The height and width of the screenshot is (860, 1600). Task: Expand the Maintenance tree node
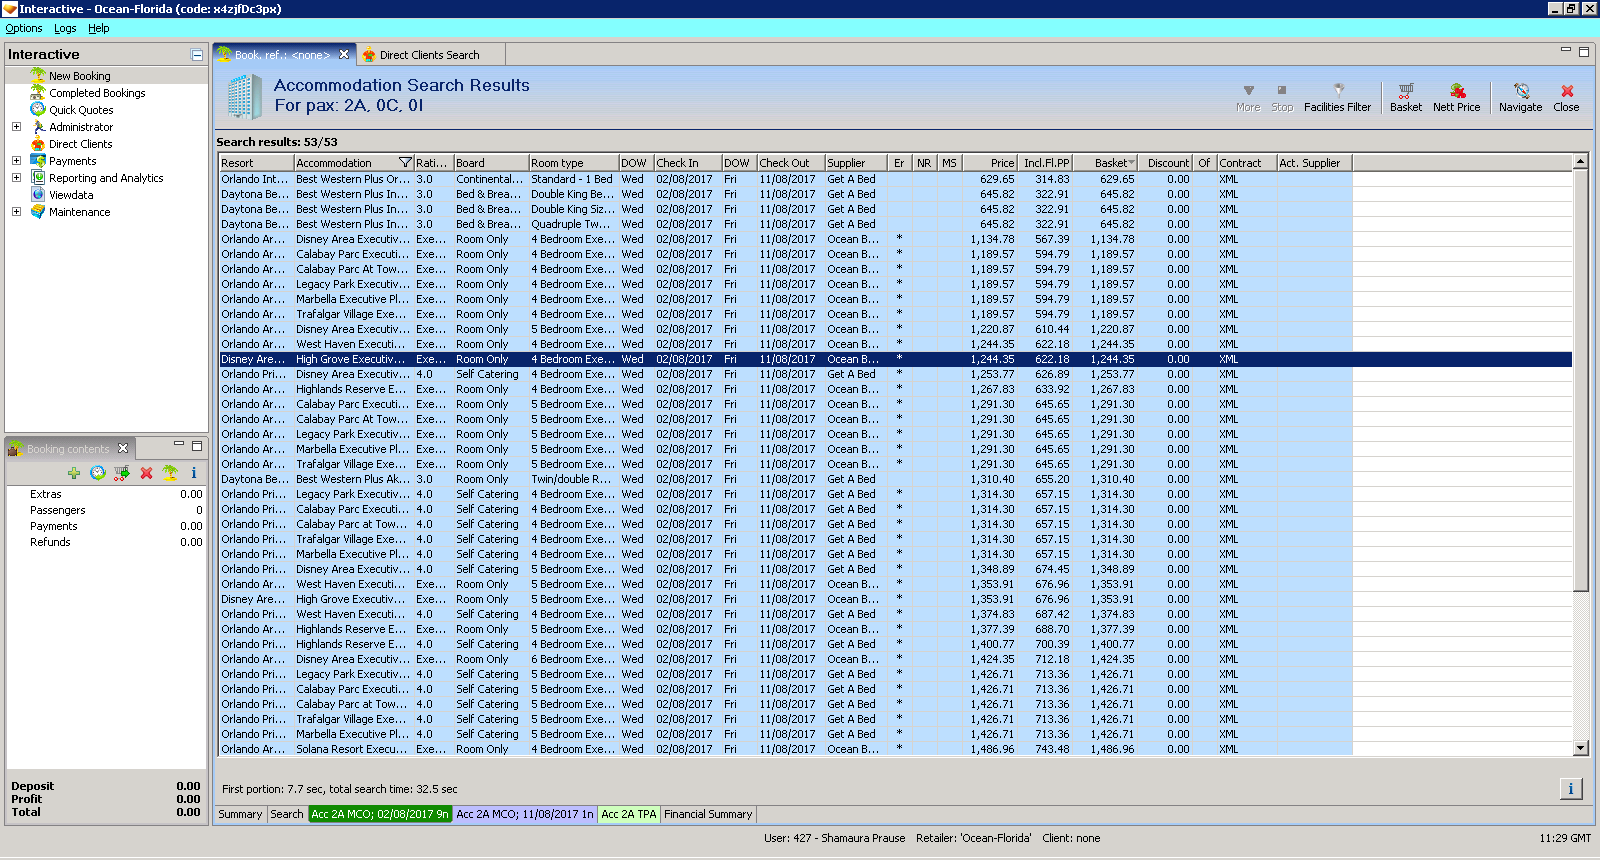point(16,212)
